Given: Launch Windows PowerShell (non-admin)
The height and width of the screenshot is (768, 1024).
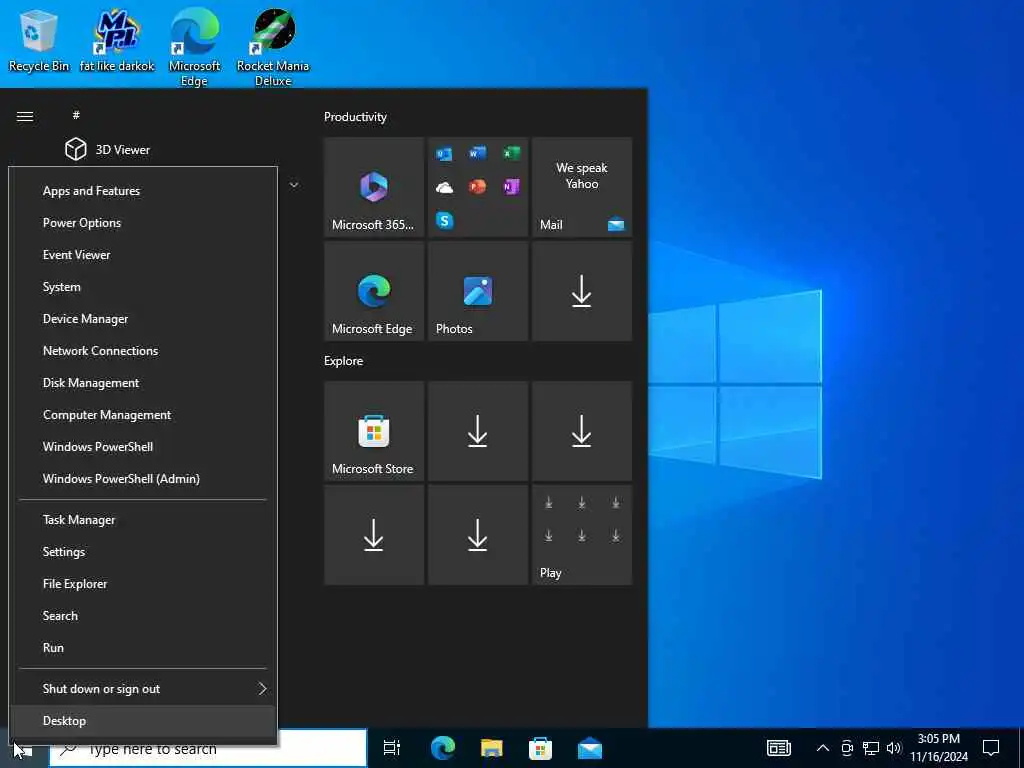Looking at the screenshot, I should pyautogui.click(x=143, y=447).
